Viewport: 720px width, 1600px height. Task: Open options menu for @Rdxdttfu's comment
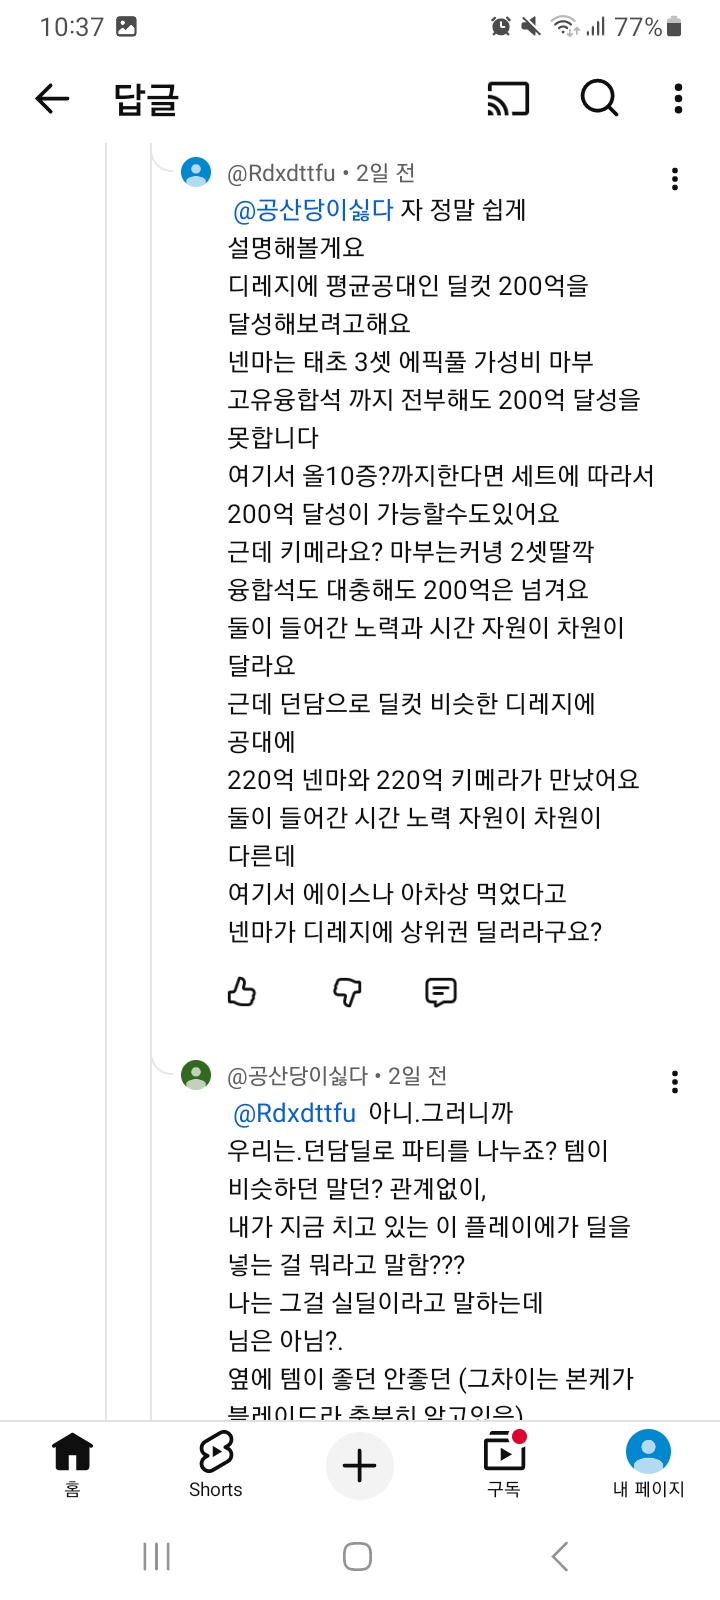(x=675, y=179)
